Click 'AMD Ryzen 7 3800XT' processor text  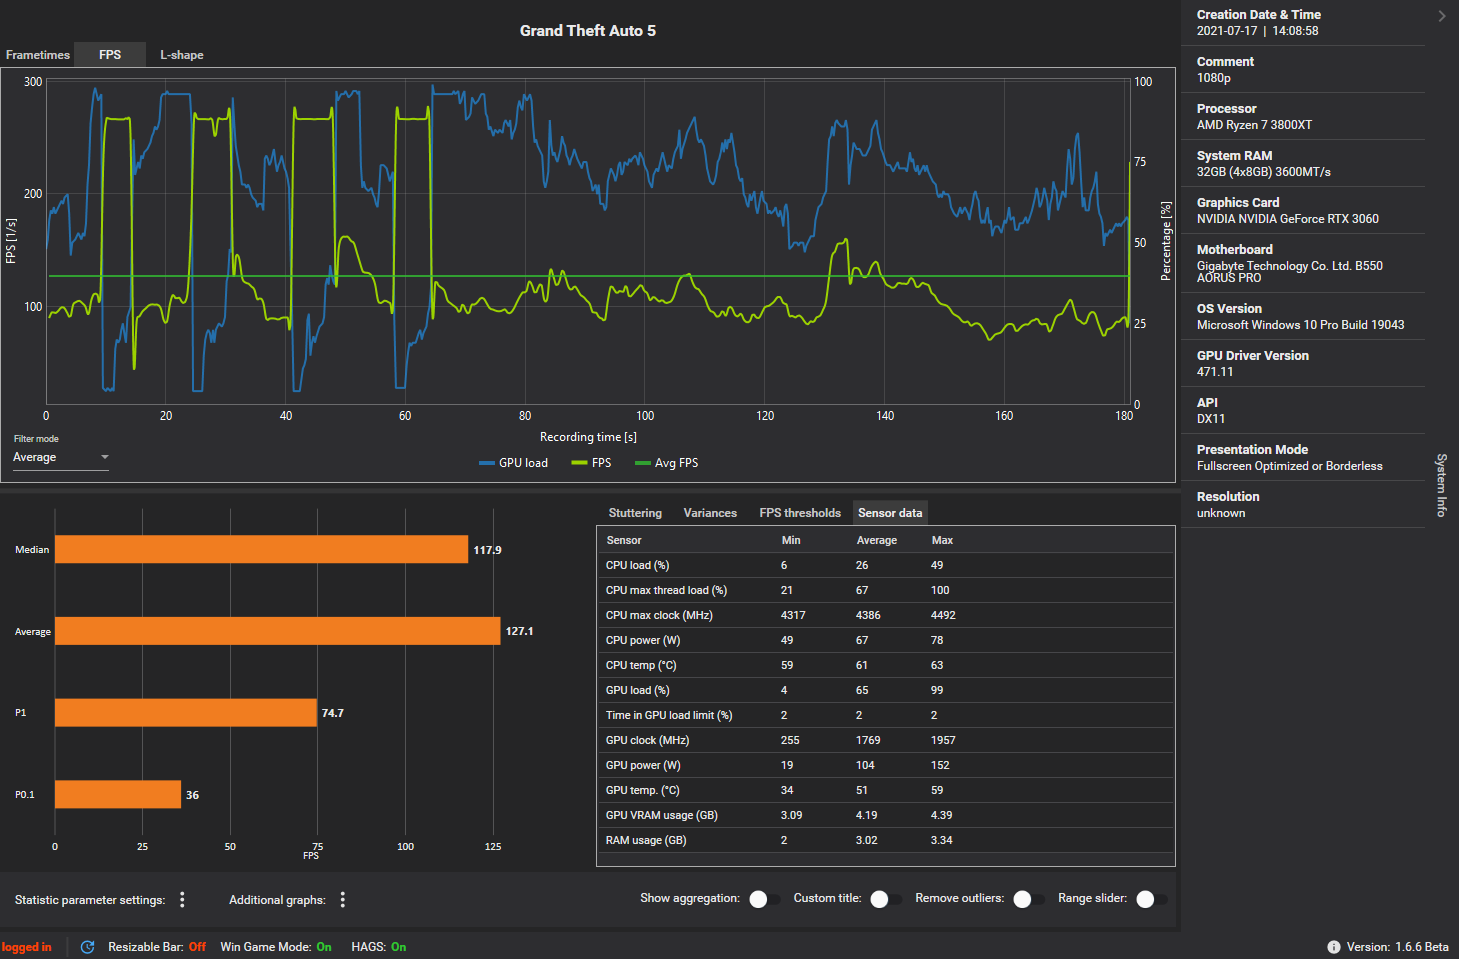[1254, 125]
